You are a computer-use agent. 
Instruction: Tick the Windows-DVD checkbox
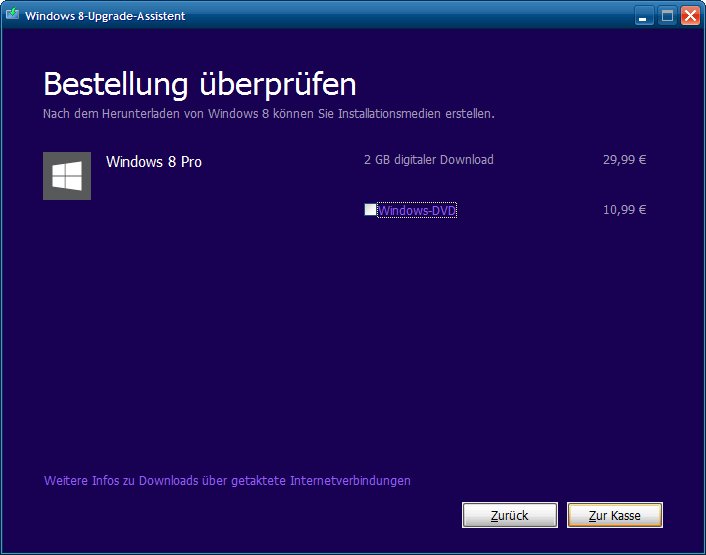point(370,210)
